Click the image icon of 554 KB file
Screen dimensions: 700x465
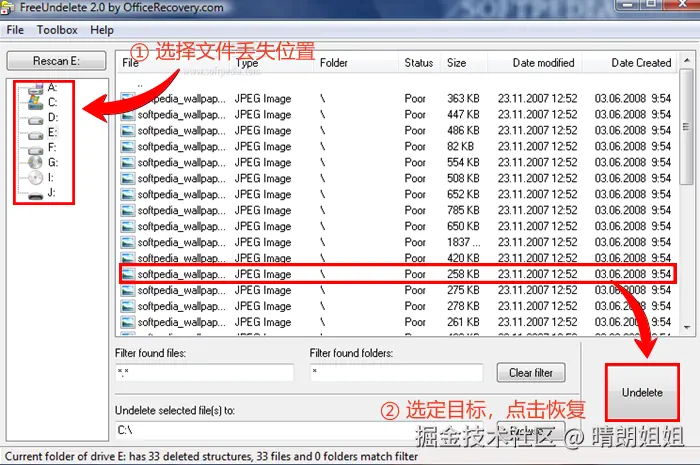[x=128, y=163]
